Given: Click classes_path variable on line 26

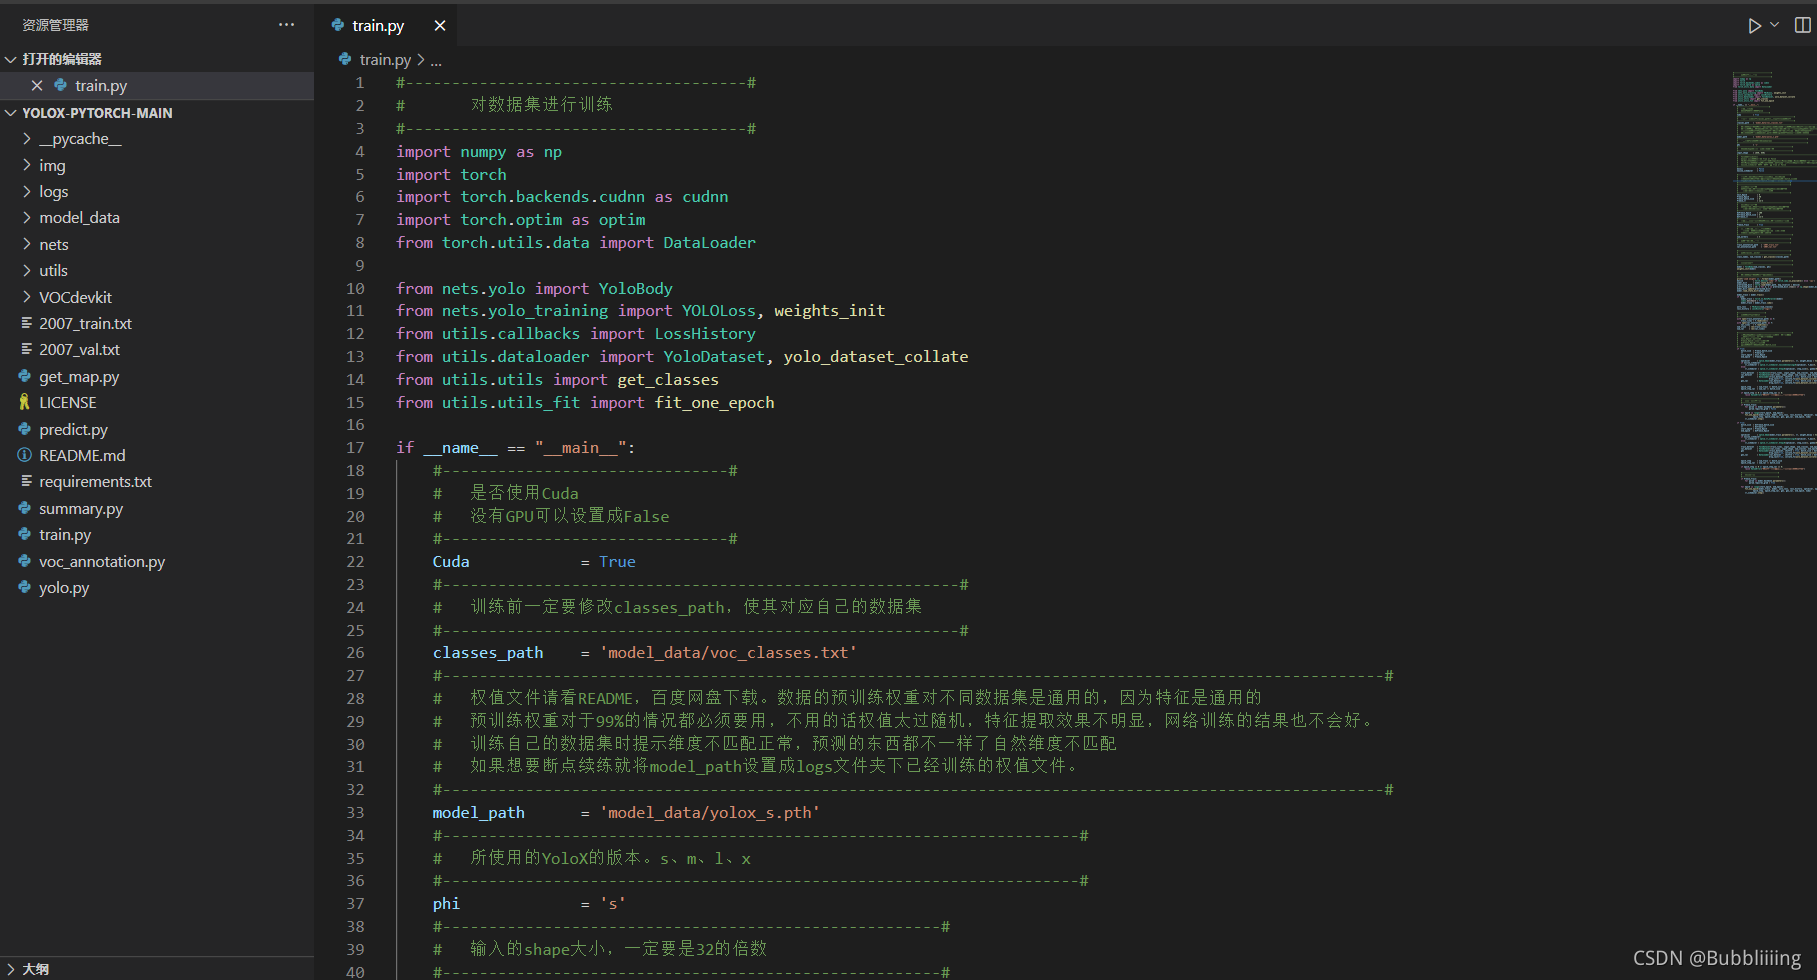Looking at the screenshot, I should tap(488, 653).
